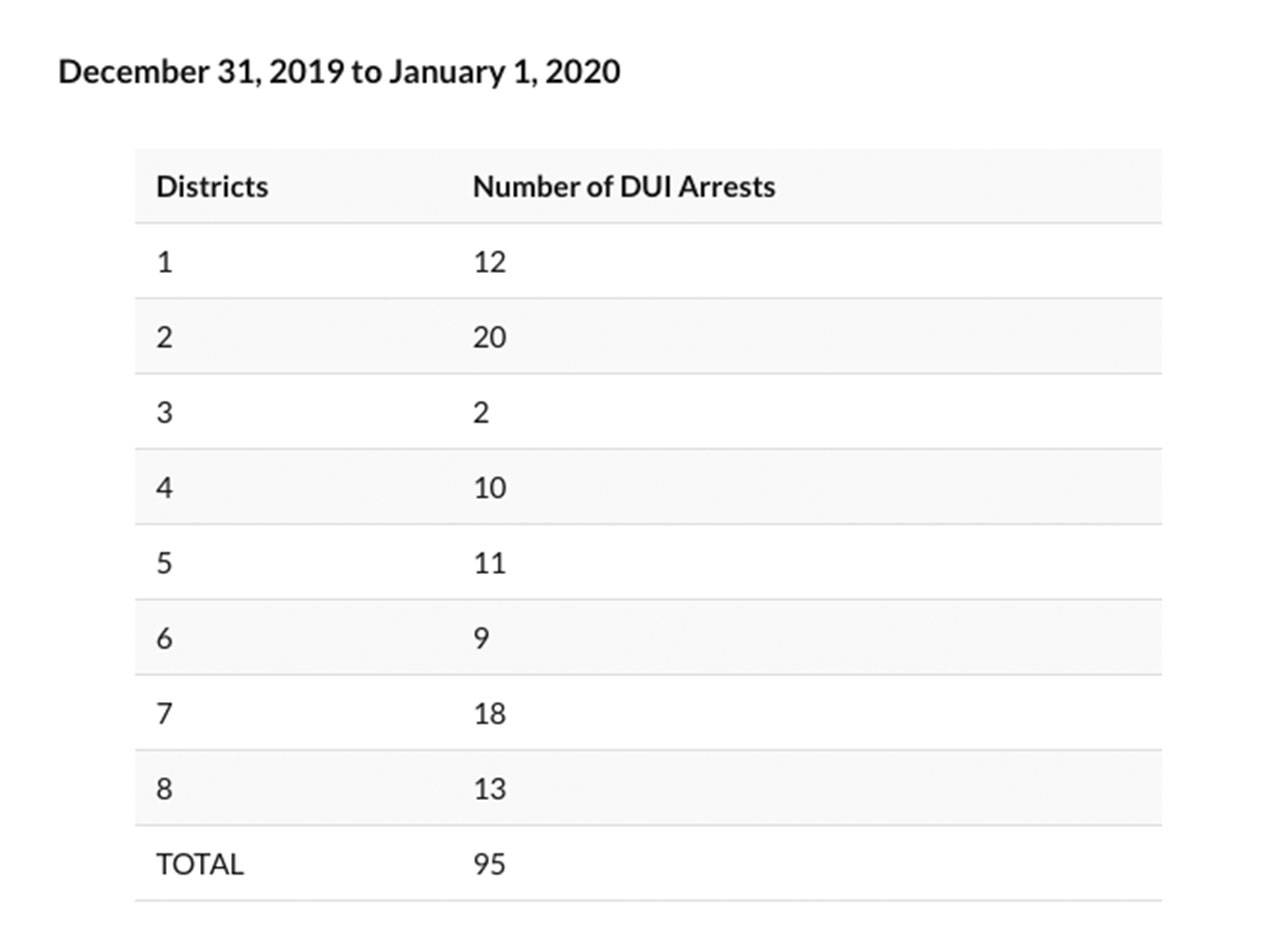The height and width of the screenshot is (944, 1280).
Task: Click the arrests value 18
Action: (x=489, y=714)
